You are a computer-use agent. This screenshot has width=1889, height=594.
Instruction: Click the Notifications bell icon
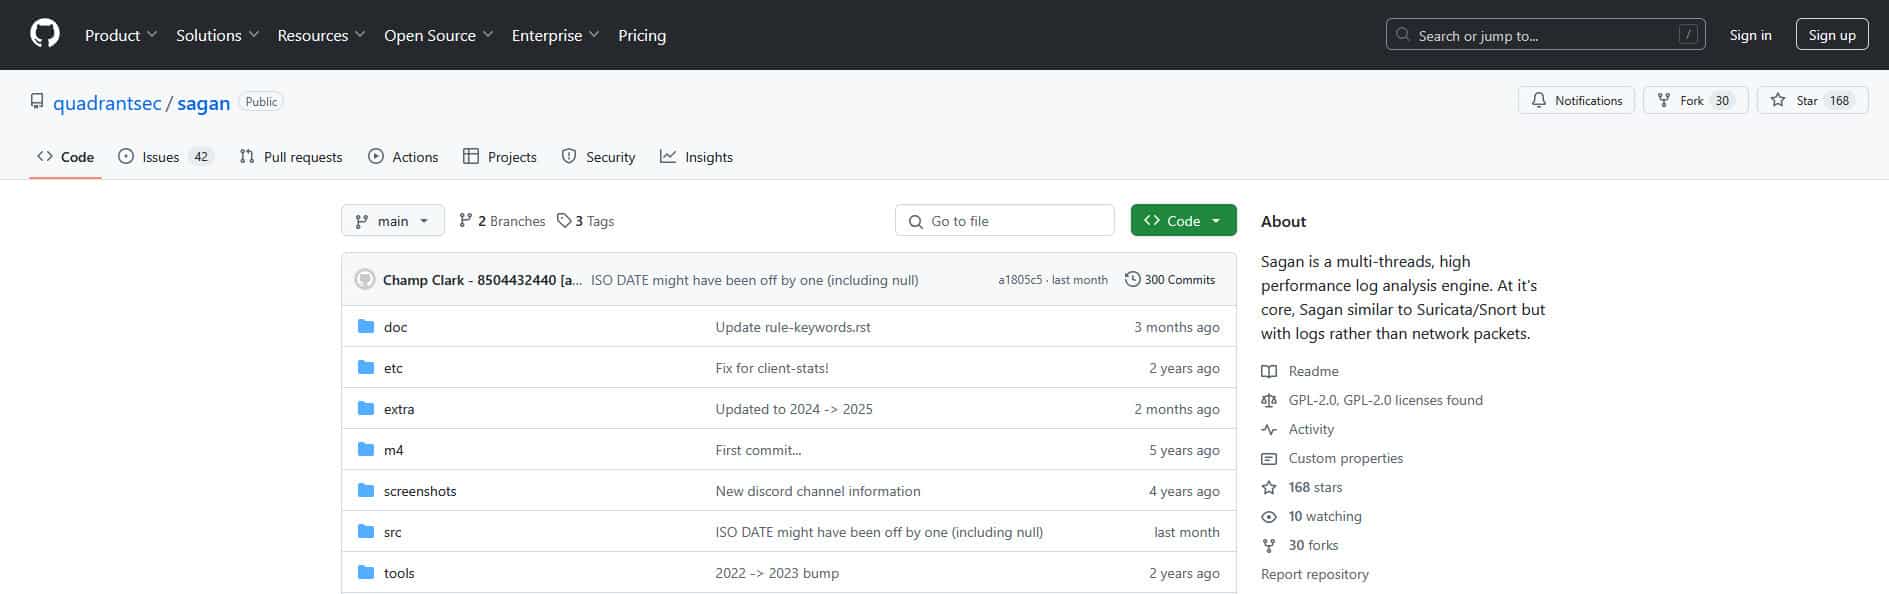[x=1538, y=100]
